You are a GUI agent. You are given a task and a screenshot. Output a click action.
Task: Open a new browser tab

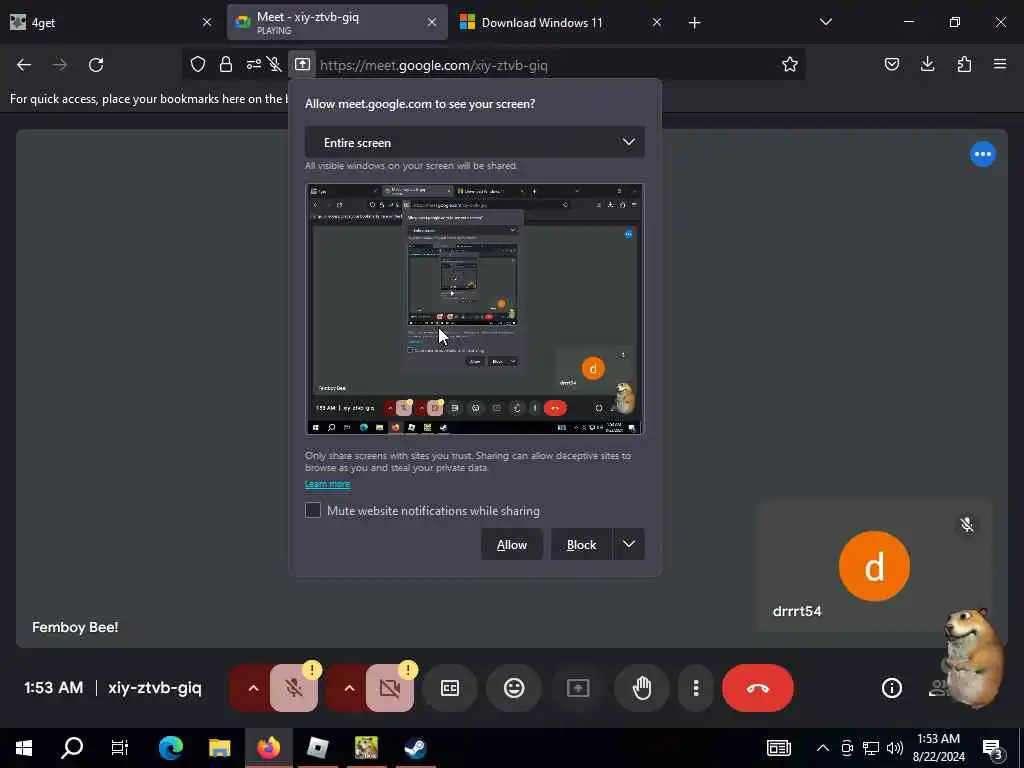(x=694, y=23)
